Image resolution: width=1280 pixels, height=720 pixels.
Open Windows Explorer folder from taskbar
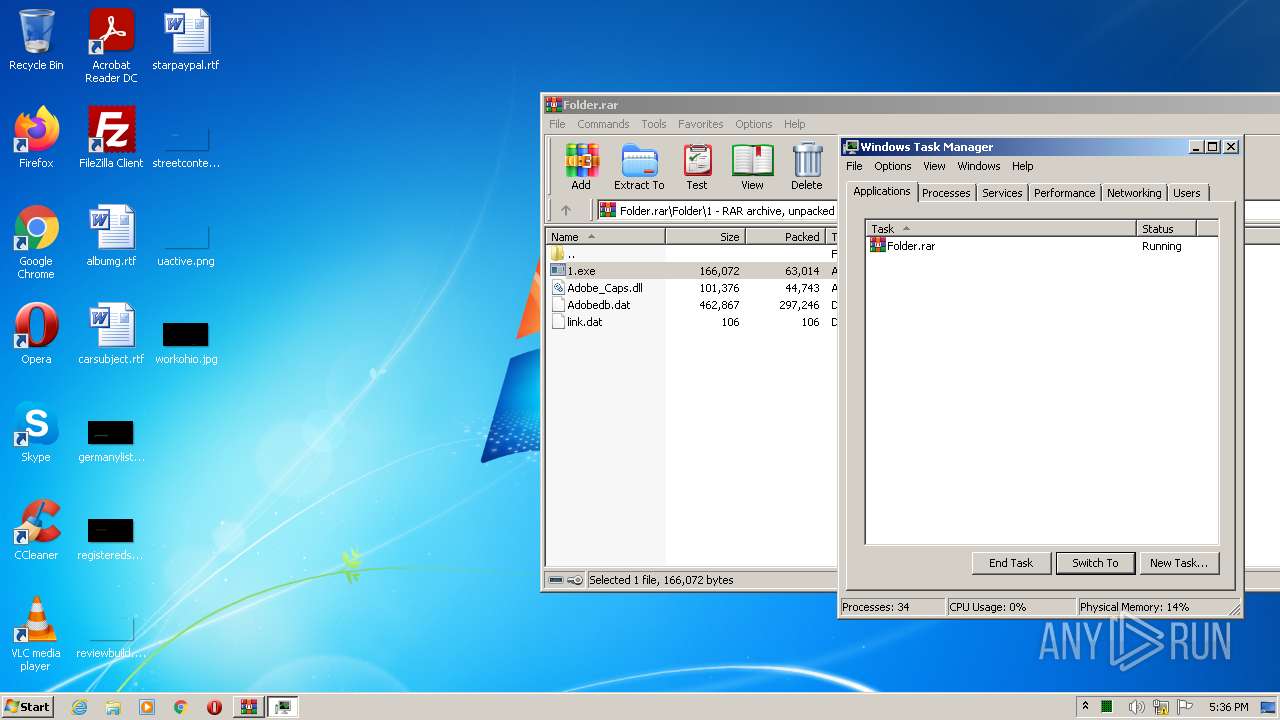coord(113,707)
